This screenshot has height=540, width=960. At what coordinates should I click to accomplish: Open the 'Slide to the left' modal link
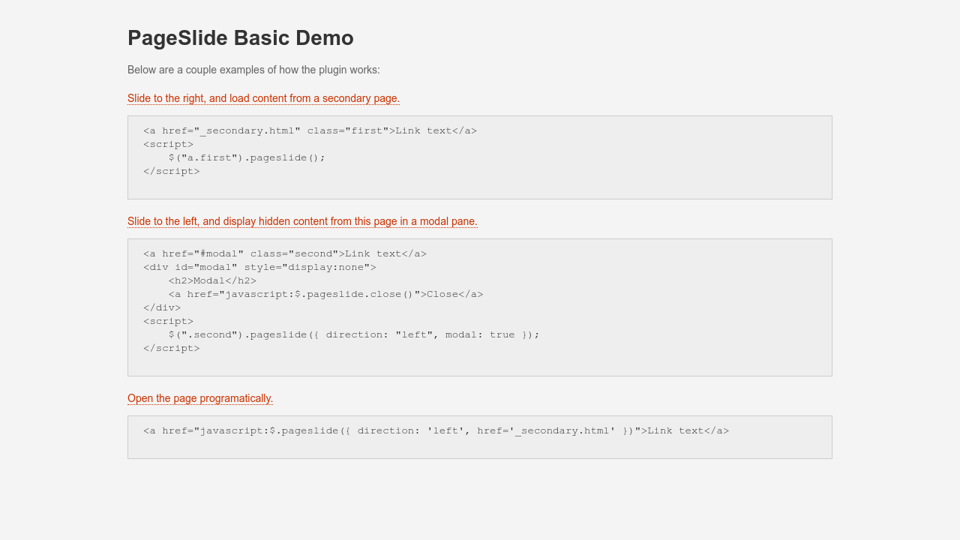coord(302,221)
